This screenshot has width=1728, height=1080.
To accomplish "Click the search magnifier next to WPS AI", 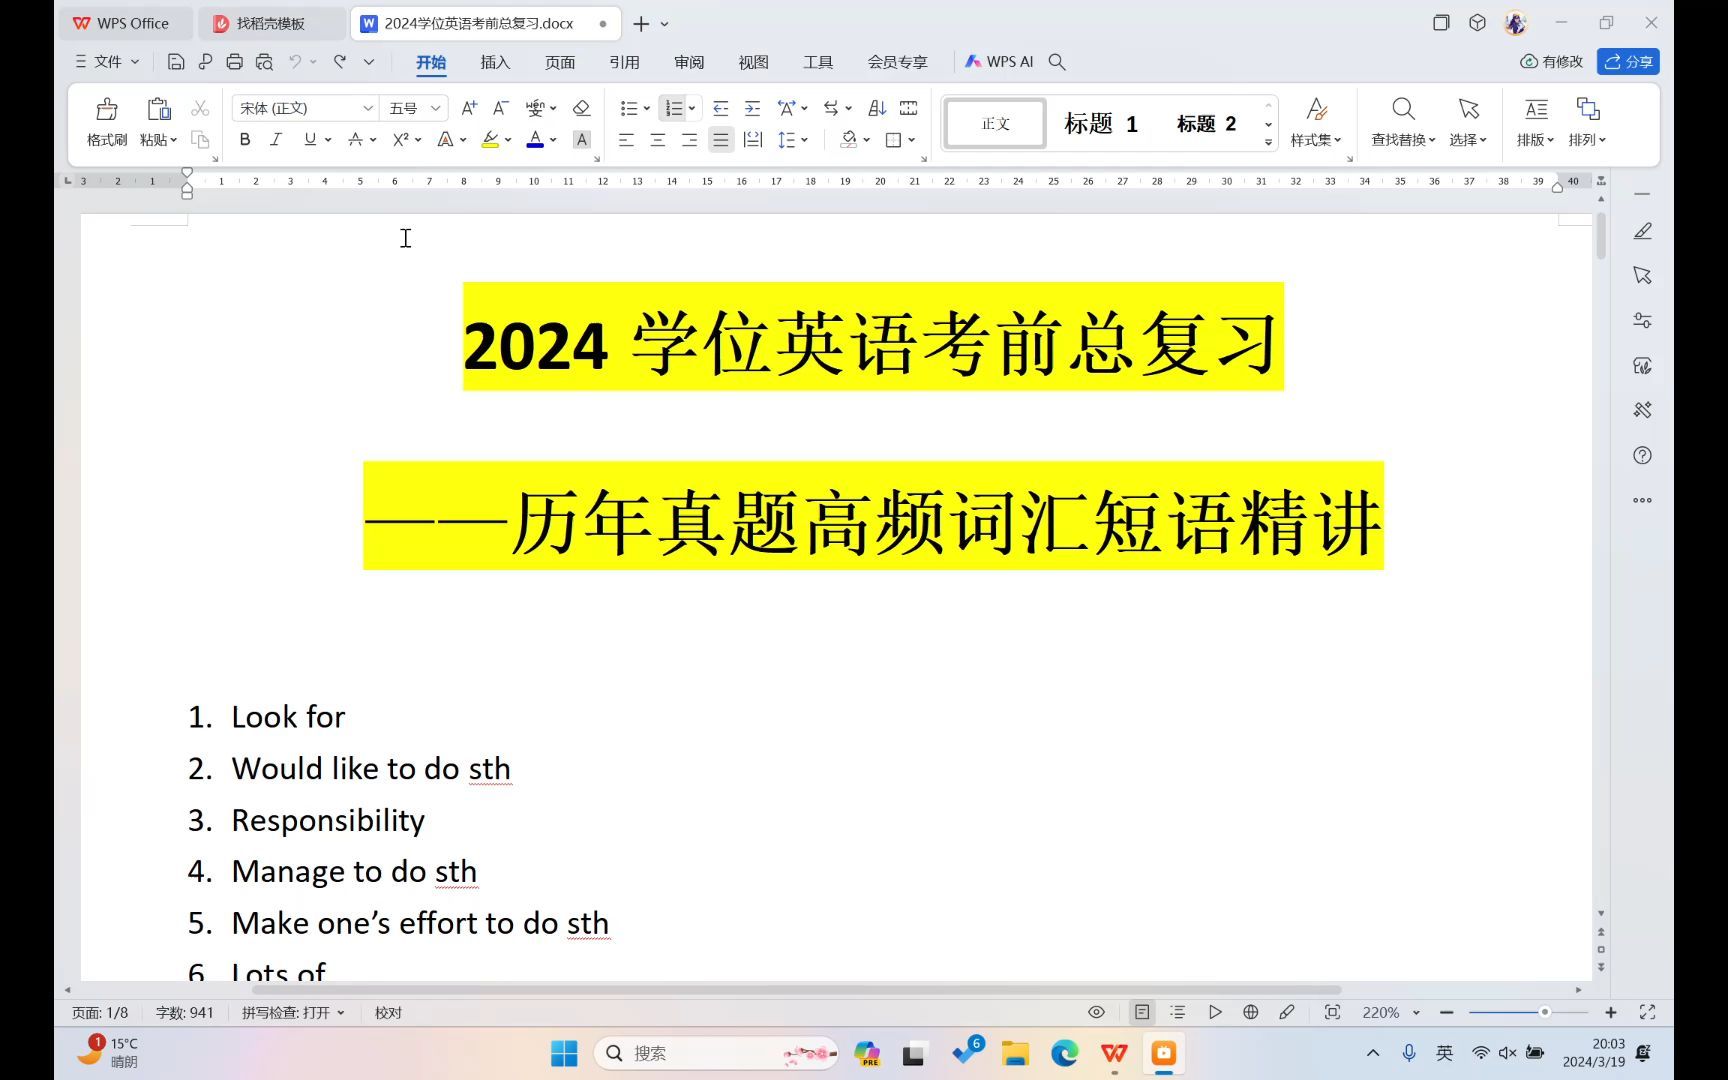I will 1057,62.
